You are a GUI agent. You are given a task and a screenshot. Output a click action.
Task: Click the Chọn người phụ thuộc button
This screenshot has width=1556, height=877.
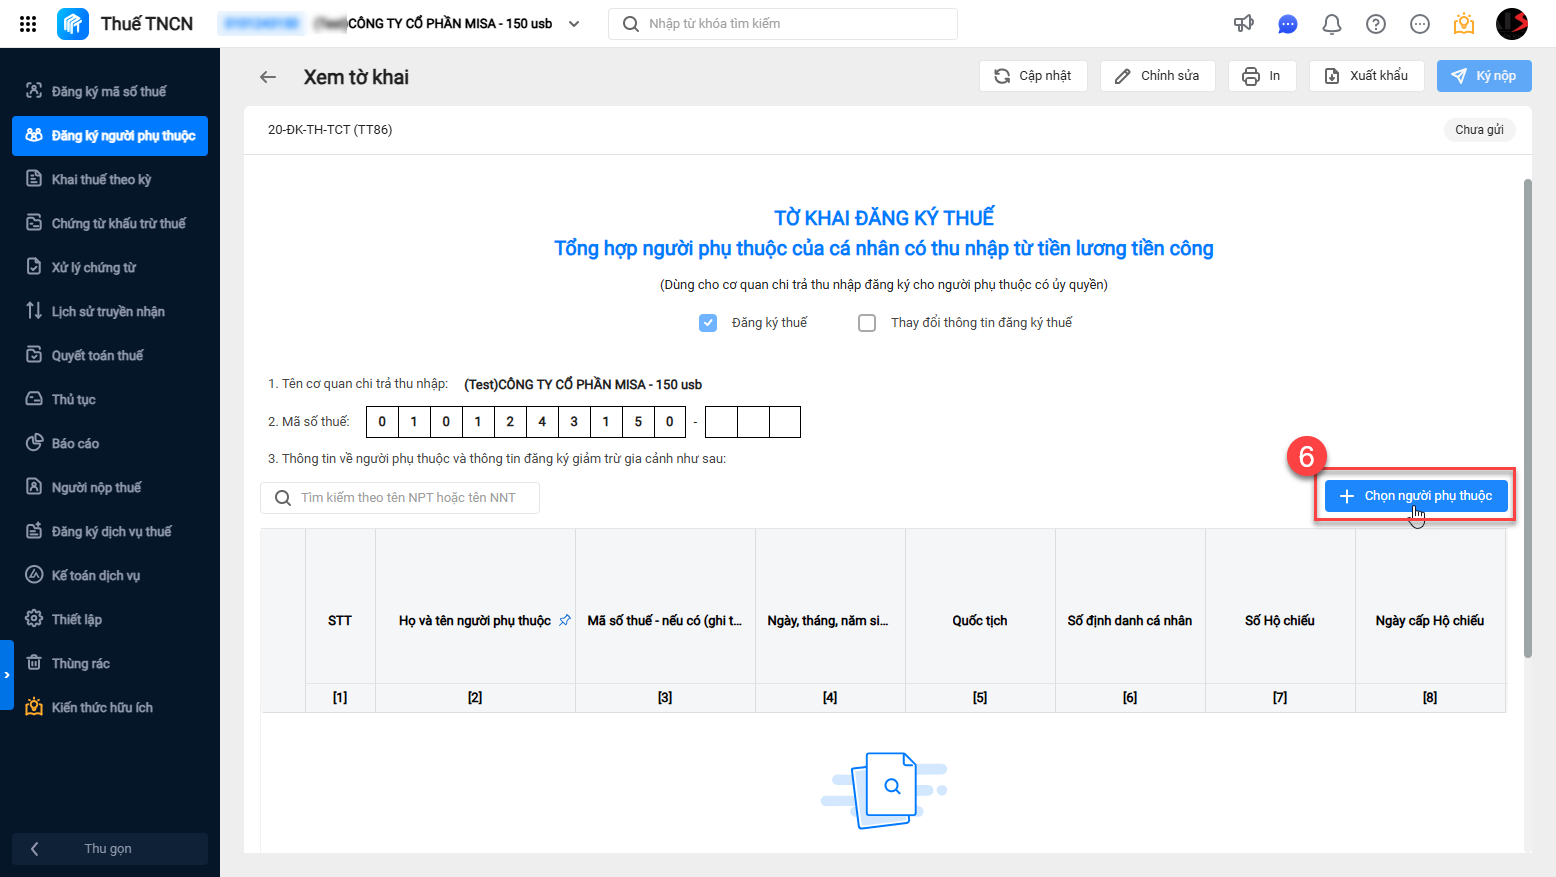(x=1416, y=496)
